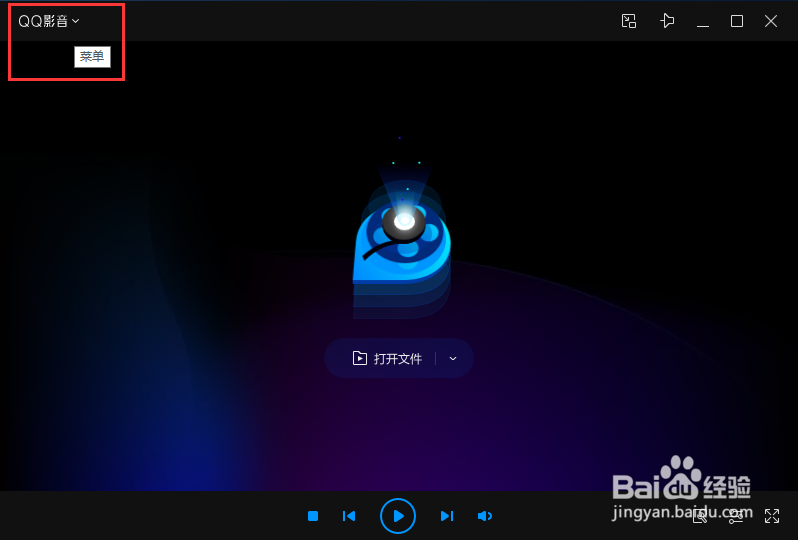The height and width of the screenshot is (540, 798).
Task: Start playback with the round play button
Action: (398, 516)
